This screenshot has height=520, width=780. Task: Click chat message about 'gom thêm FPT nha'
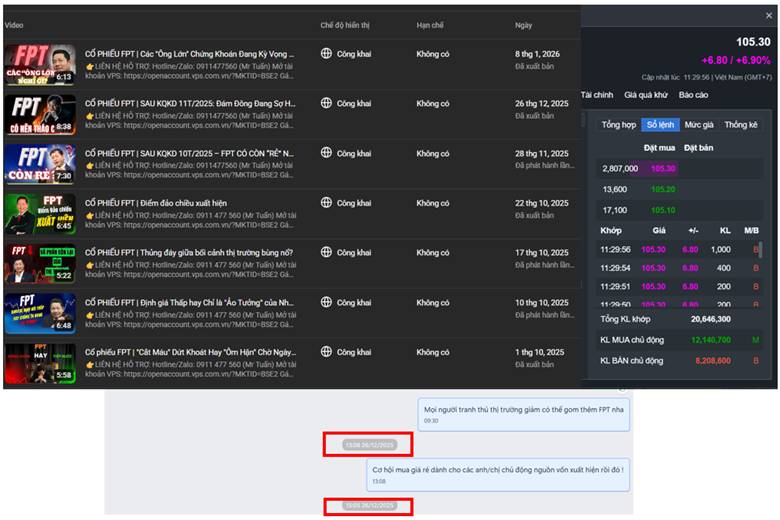pos(524,414)
